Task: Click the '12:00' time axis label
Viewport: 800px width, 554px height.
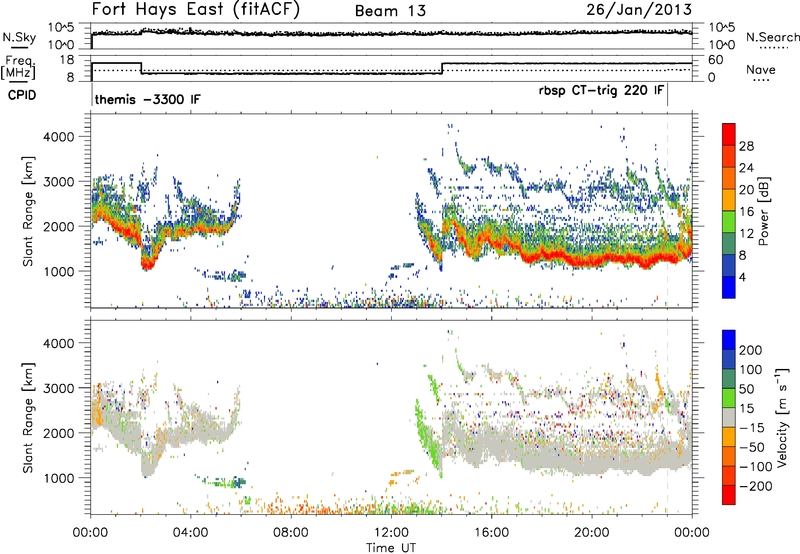Action: (391, 533)
